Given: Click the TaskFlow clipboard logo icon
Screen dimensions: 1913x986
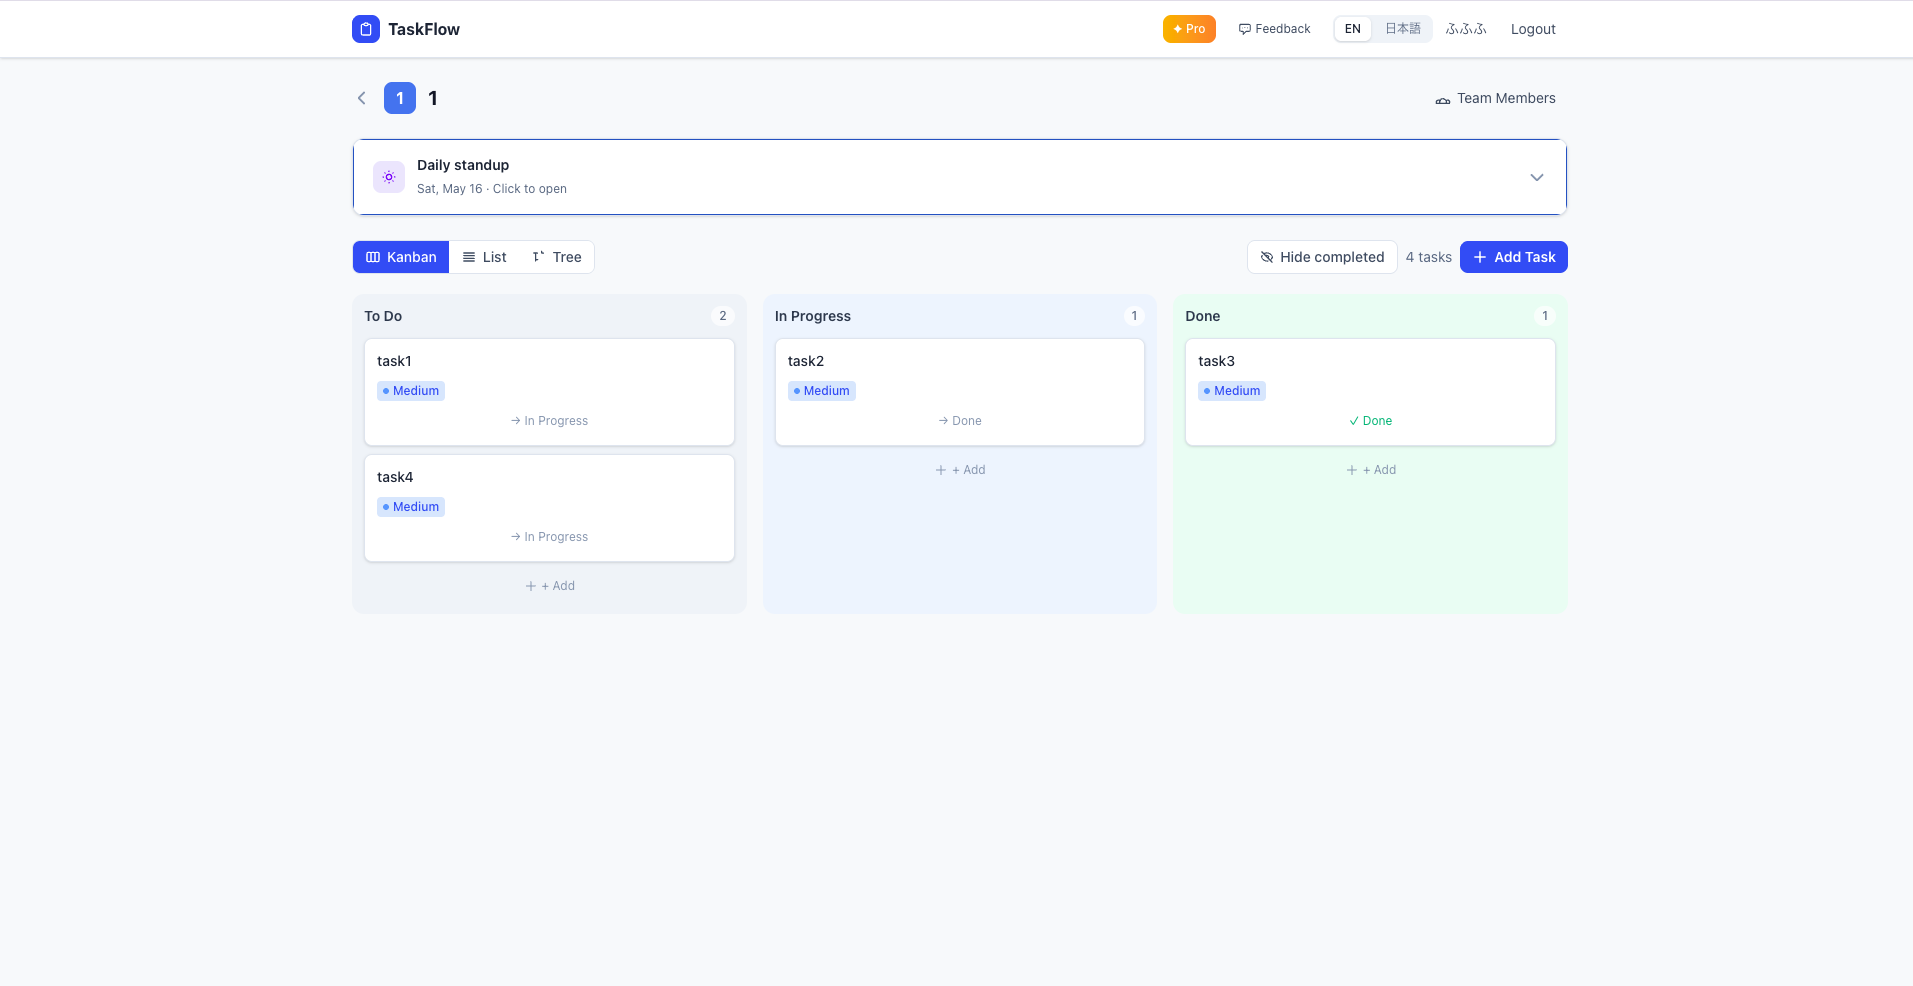Looking at the screenshot, I should [366, 29].
